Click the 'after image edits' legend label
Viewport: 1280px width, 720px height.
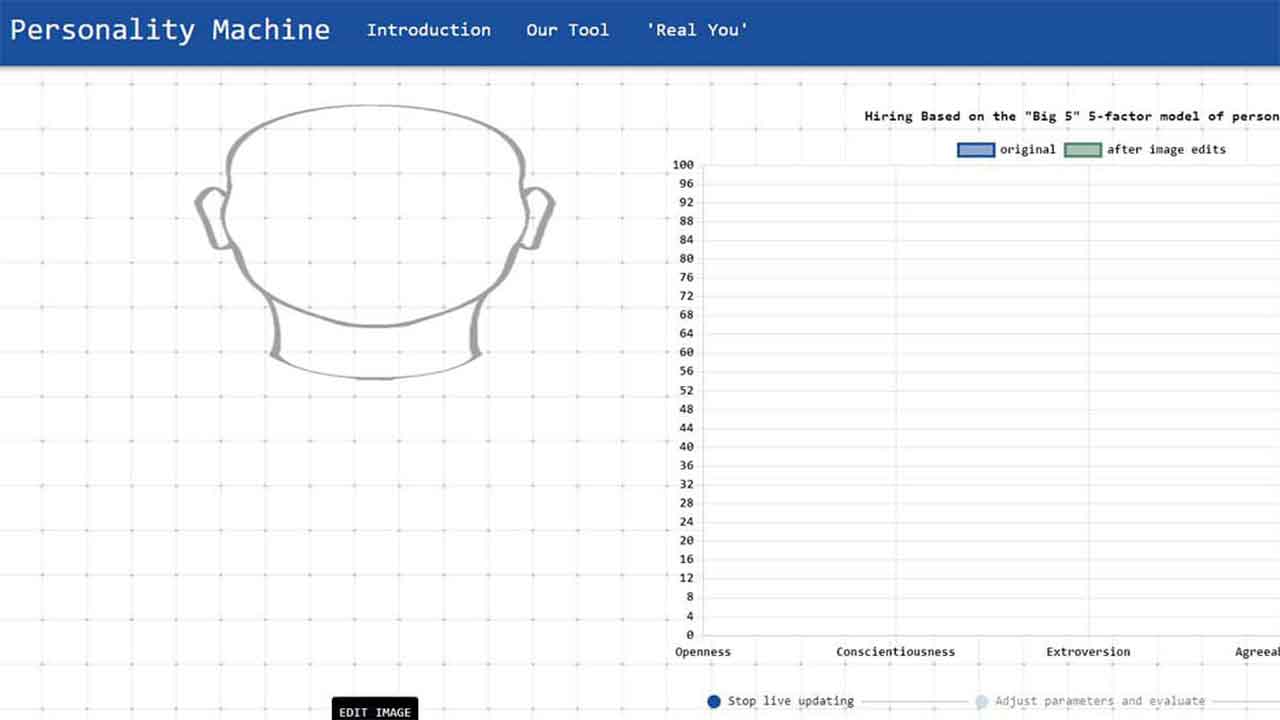point(1165,150)
